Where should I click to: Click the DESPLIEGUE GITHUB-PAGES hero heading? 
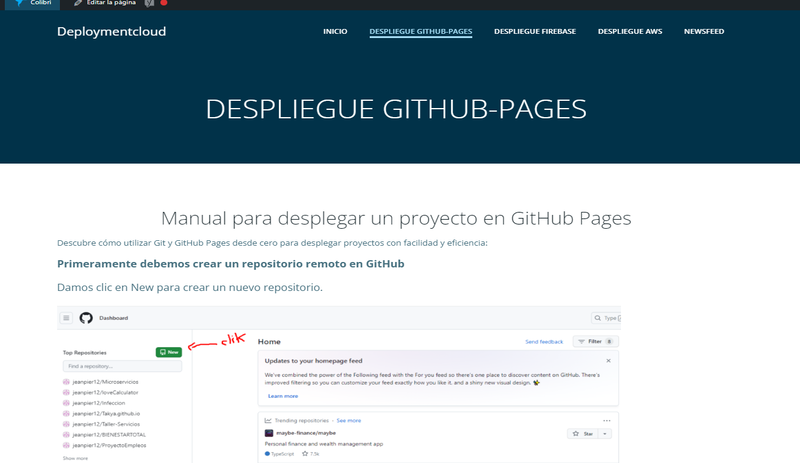[x=396, y=109]
